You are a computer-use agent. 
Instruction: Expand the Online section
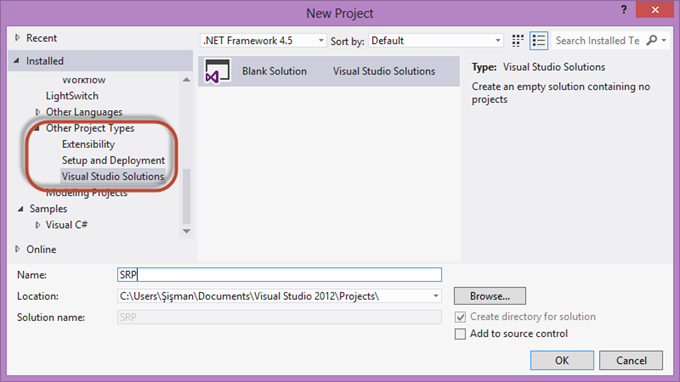click(17, 249)
